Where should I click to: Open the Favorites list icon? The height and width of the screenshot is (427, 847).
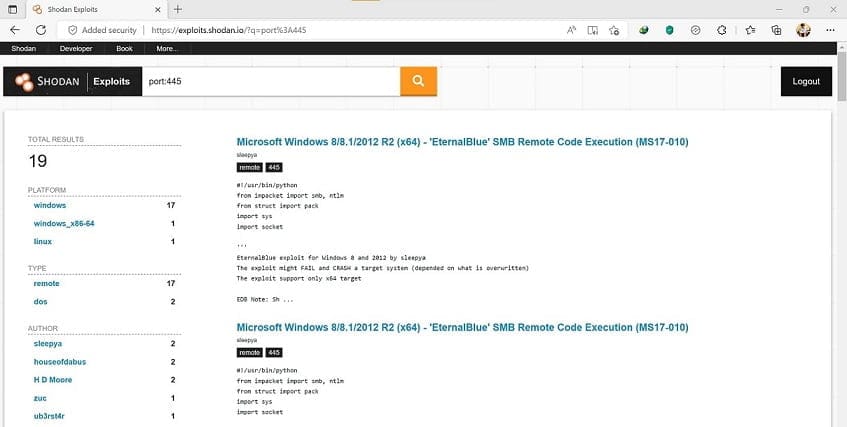pyautogui.click(x=748, y=30)
